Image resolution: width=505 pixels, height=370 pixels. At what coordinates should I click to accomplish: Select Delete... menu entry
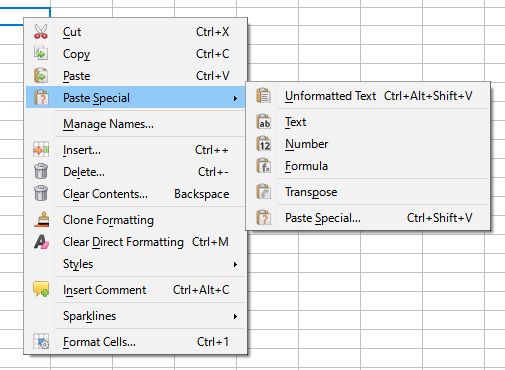click(136, 172)
